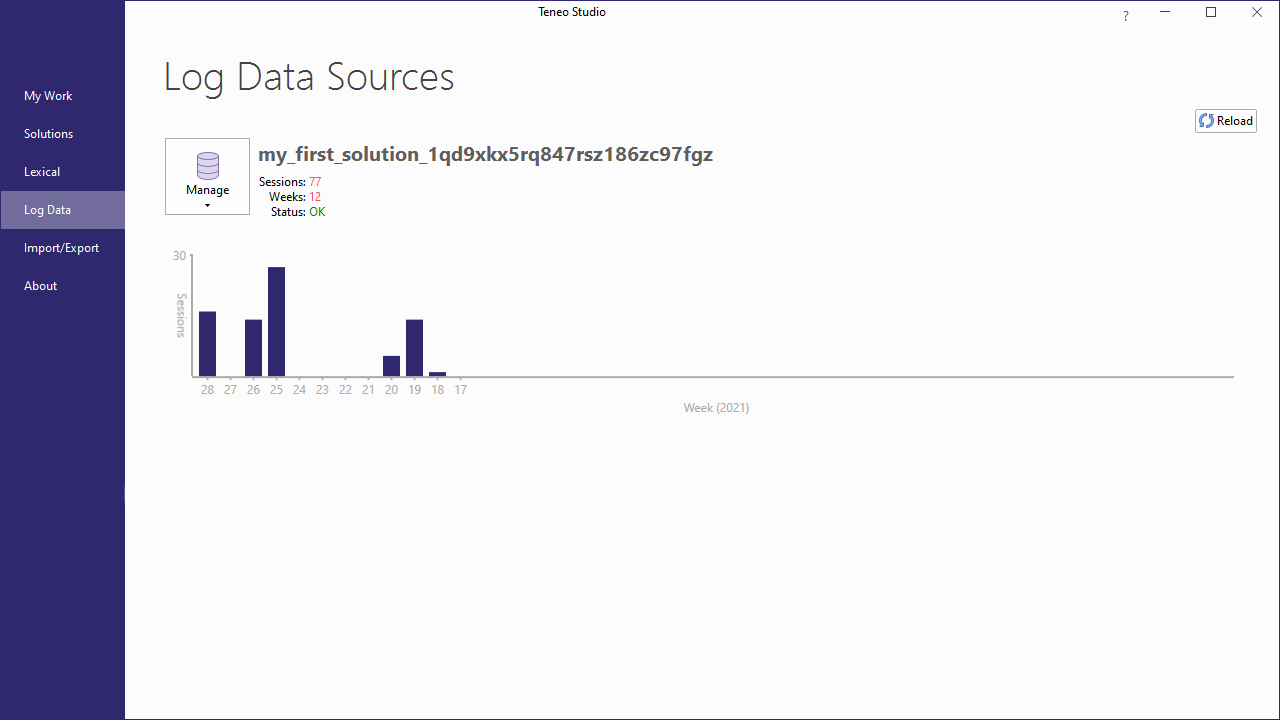Click the Sessions y-axis label

pyautogui.click(x=181, y=315)
